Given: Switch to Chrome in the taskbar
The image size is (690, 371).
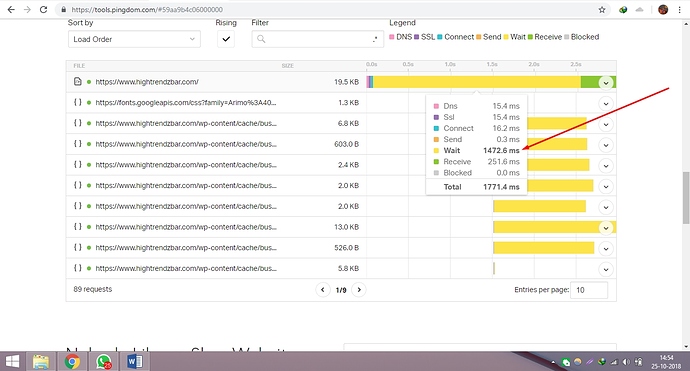Looking at the screenshot, I should [73, 362].
